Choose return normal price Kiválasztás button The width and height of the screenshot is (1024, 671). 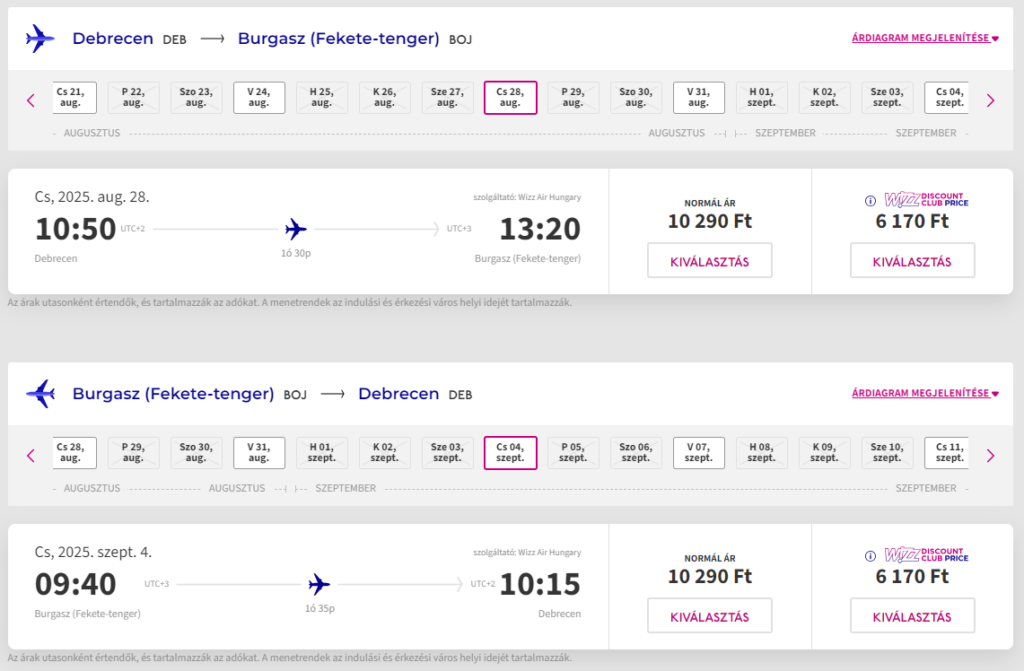click(x=710, y=616)
